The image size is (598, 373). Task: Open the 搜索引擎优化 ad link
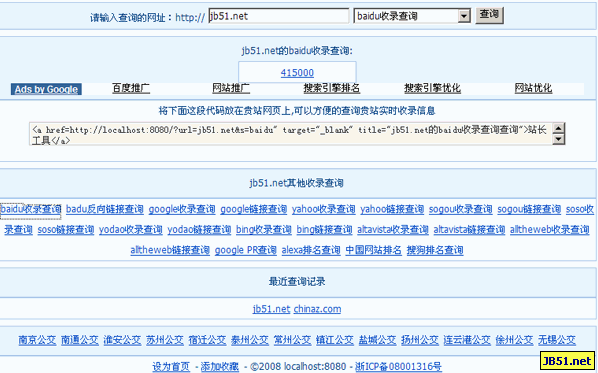click(432, 88)
